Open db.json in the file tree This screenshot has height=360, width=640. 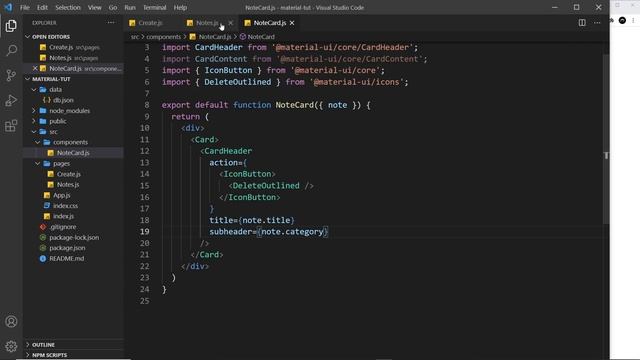point(63,100)
